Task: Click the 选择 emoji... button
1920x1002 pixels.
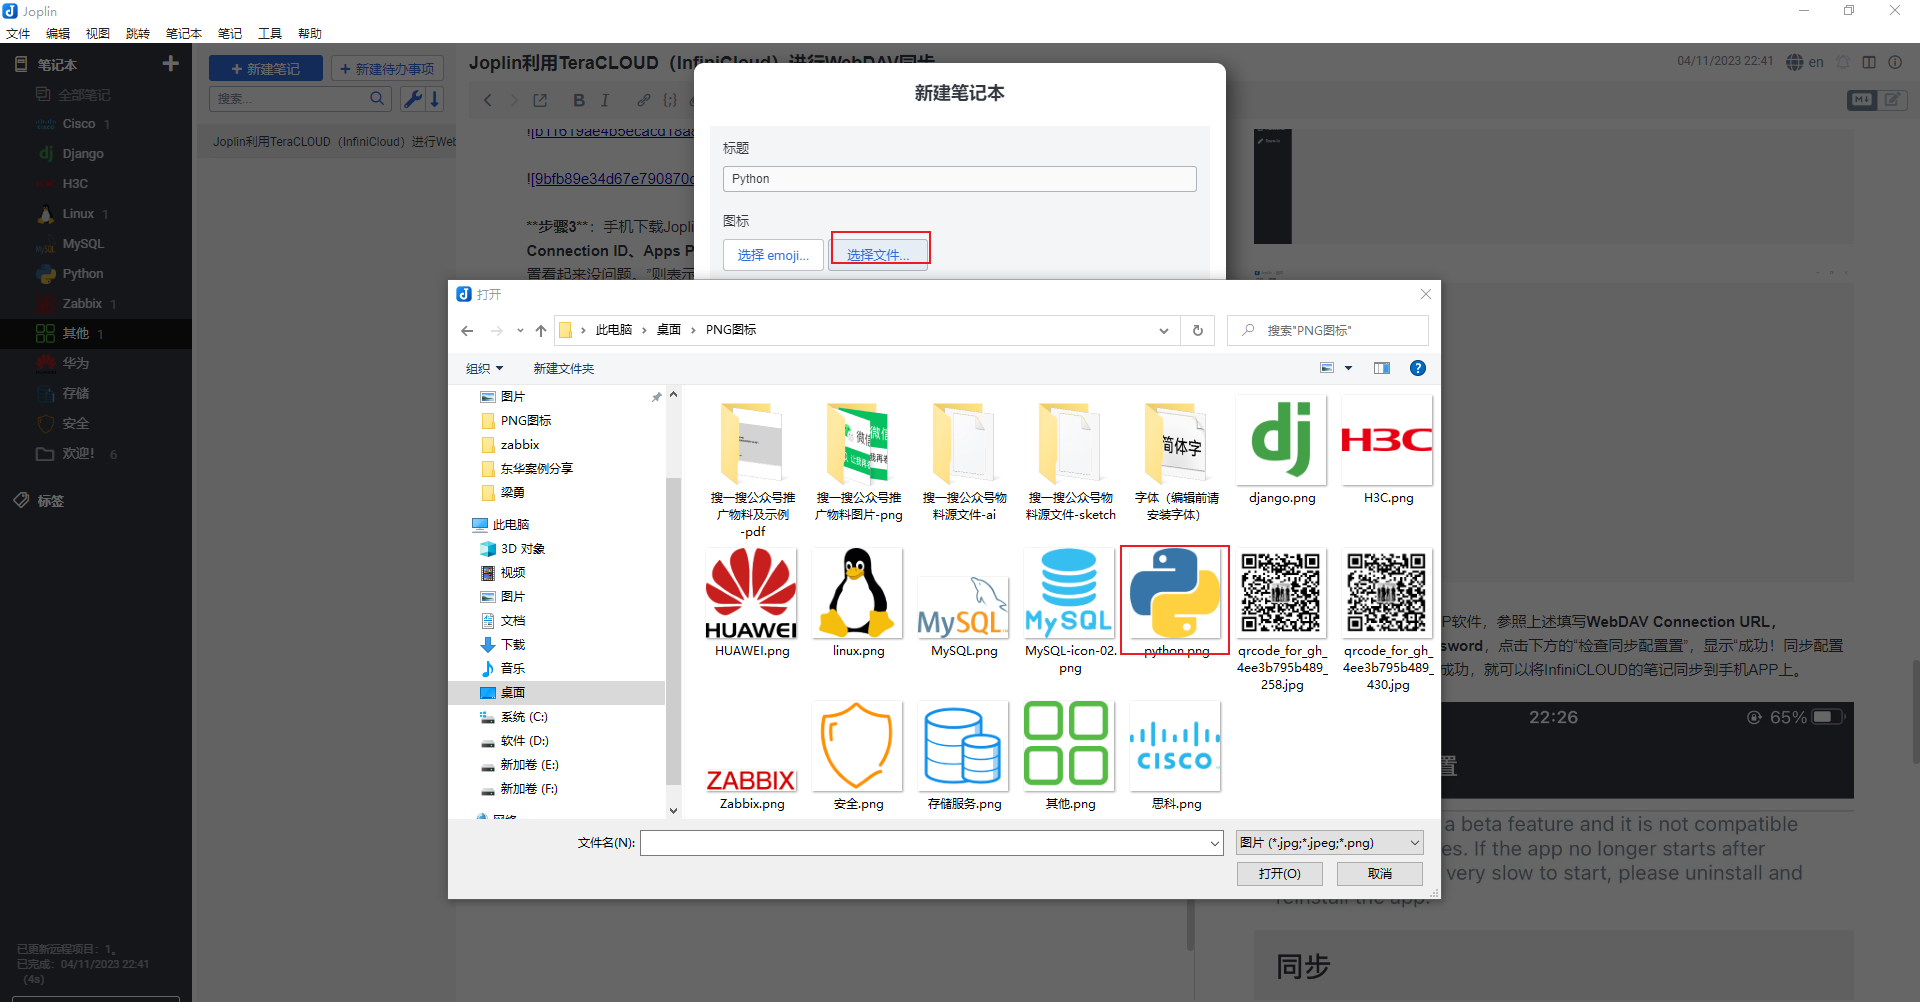Action: [x=773, y=255]
